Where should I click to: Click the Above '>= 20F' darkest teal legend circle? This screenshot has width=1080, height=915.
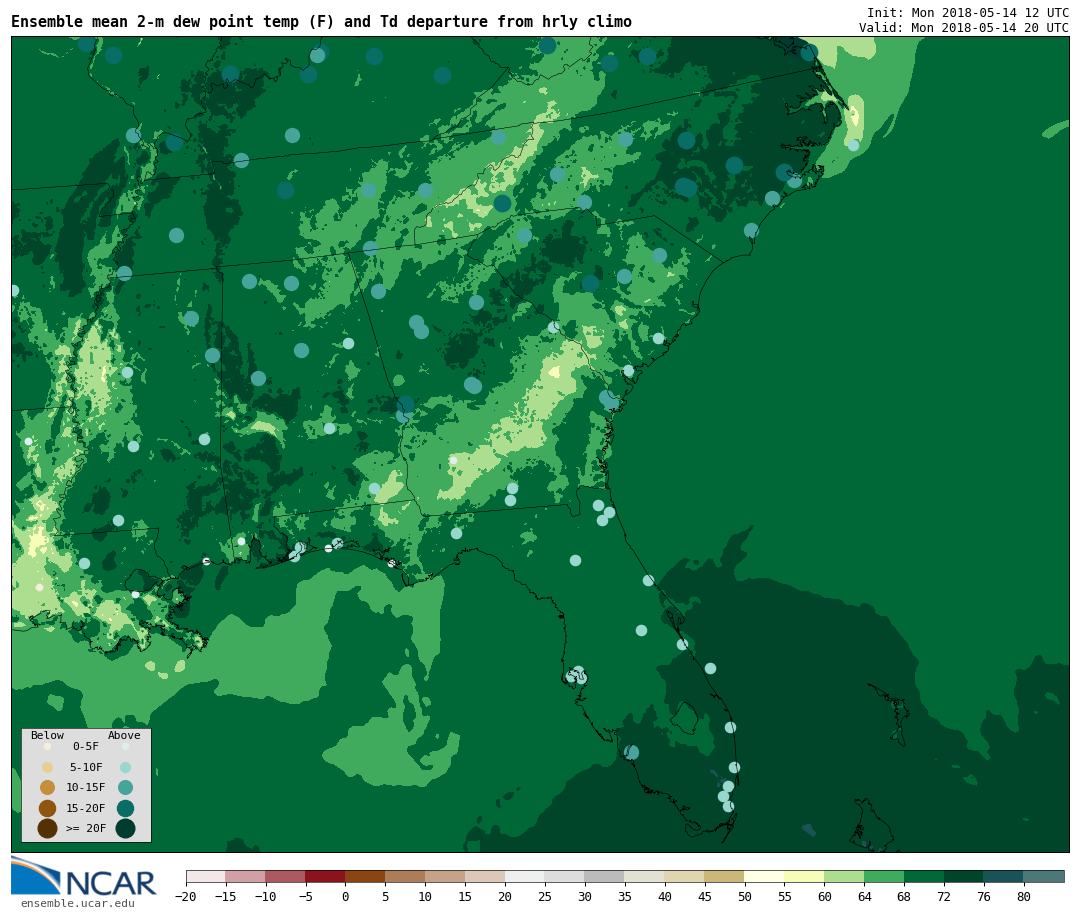[125, 828]
